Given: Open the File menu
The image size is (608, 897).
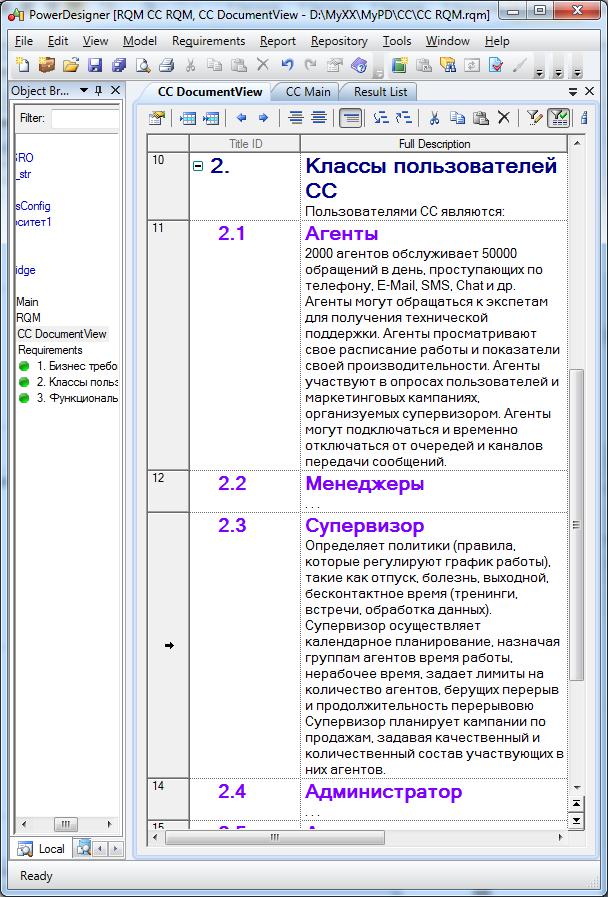Looking at the screenshot, I should (x=23, y=41).
